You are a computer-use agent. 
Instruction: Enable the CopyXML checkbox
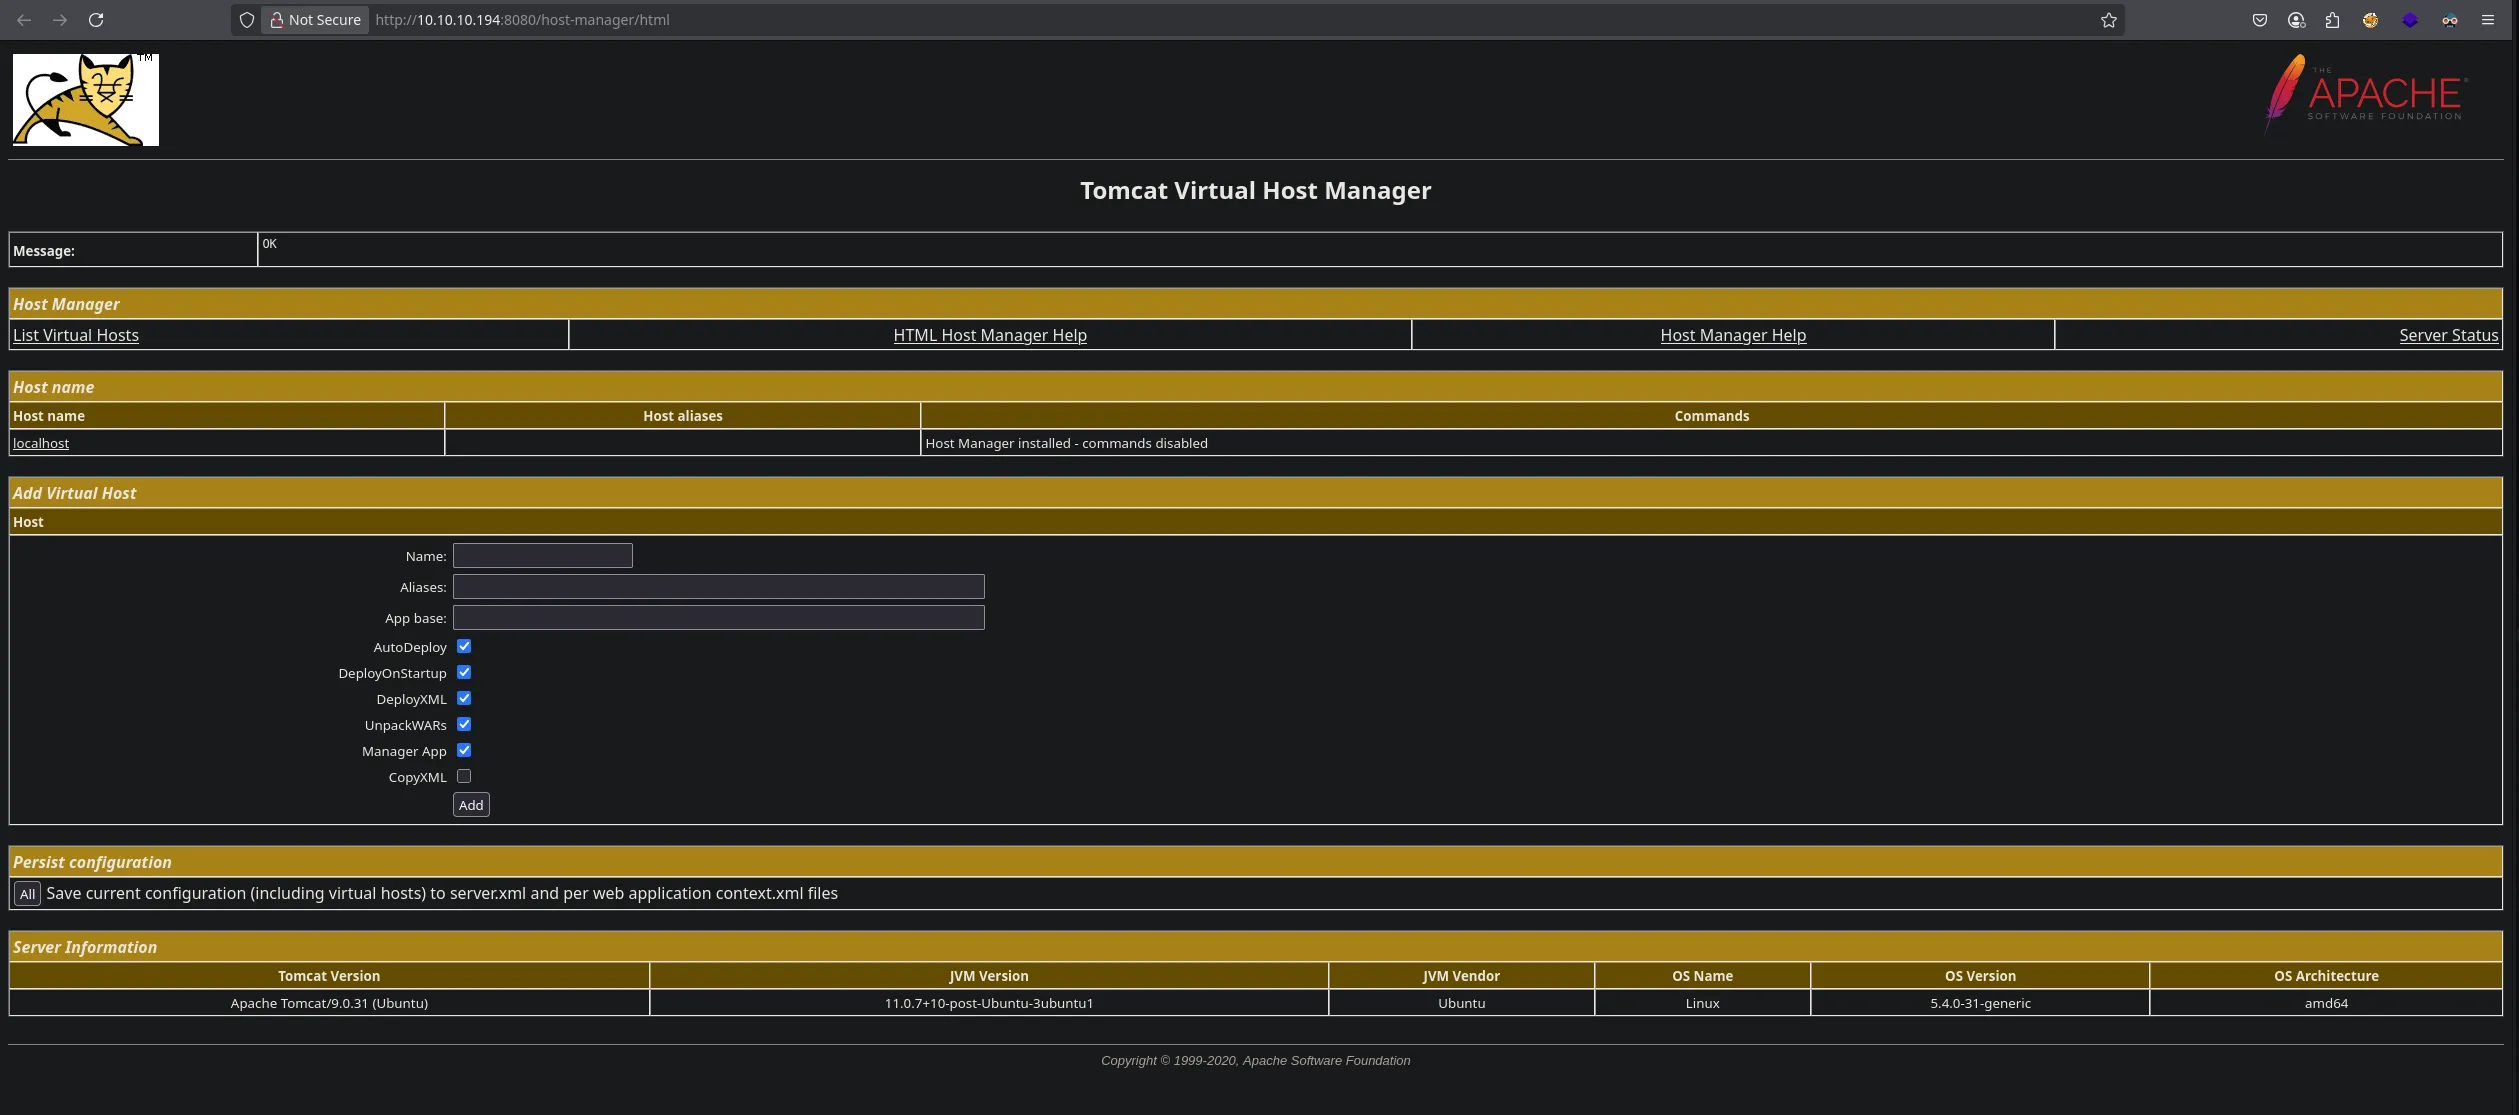(464, 777)
